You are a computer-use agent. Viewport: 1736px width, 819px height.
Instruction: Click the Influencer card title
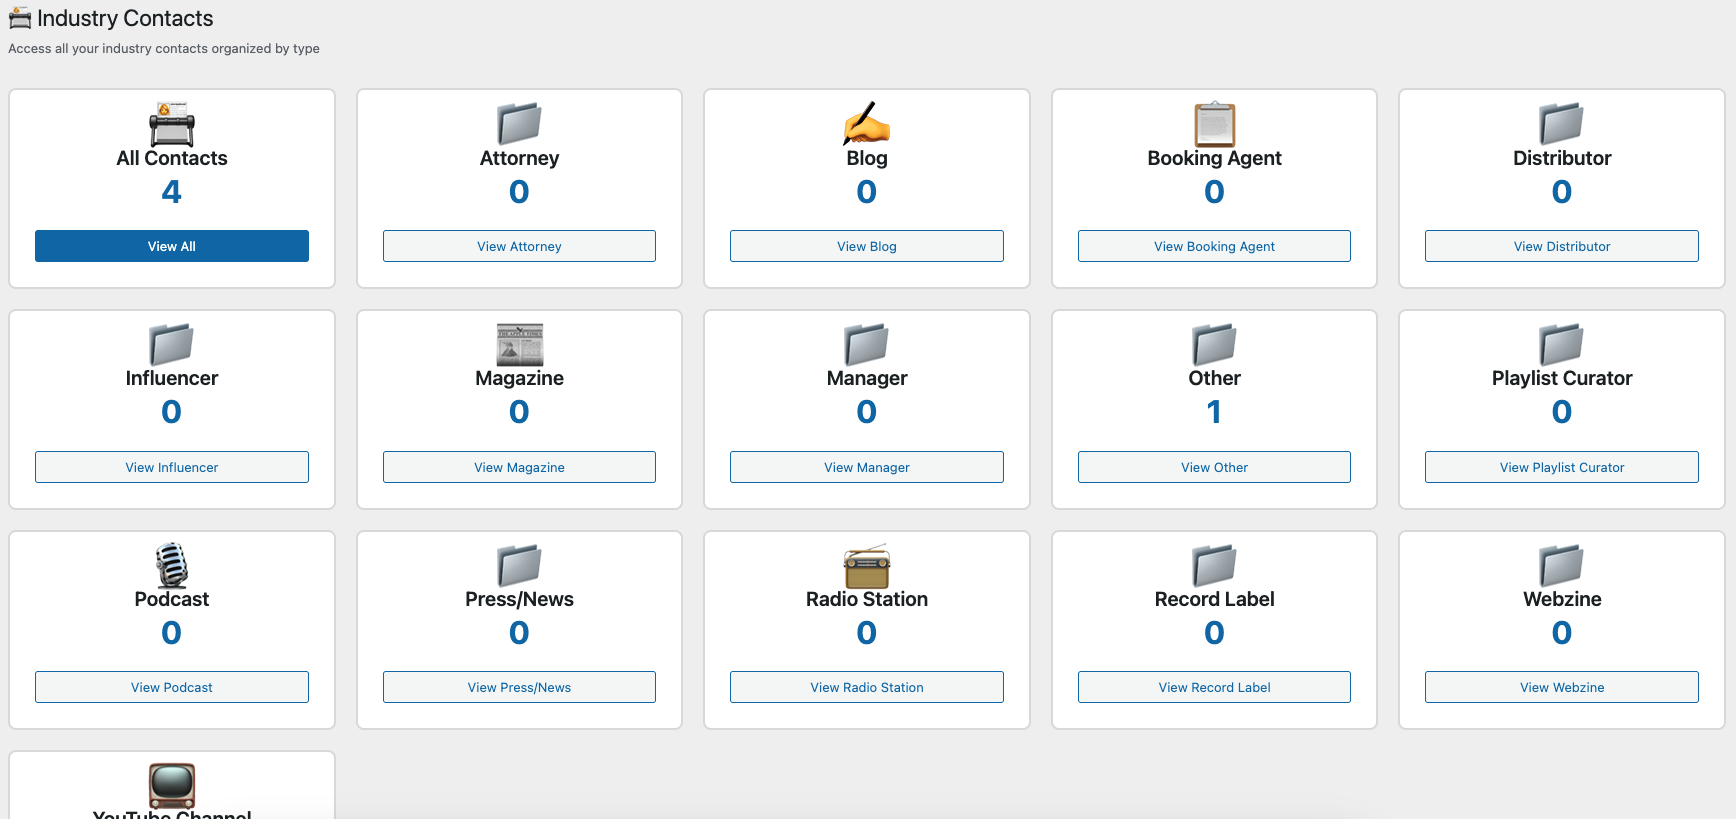[x=172, y=378]
